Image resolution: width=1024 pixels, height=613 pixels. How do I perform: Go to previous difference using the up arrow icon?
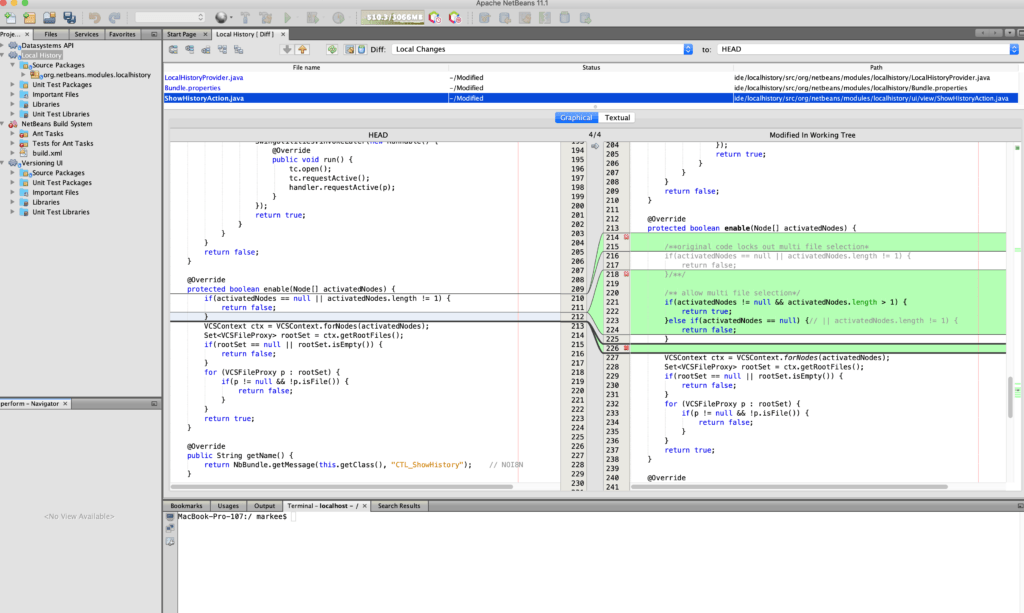(301, 48)
